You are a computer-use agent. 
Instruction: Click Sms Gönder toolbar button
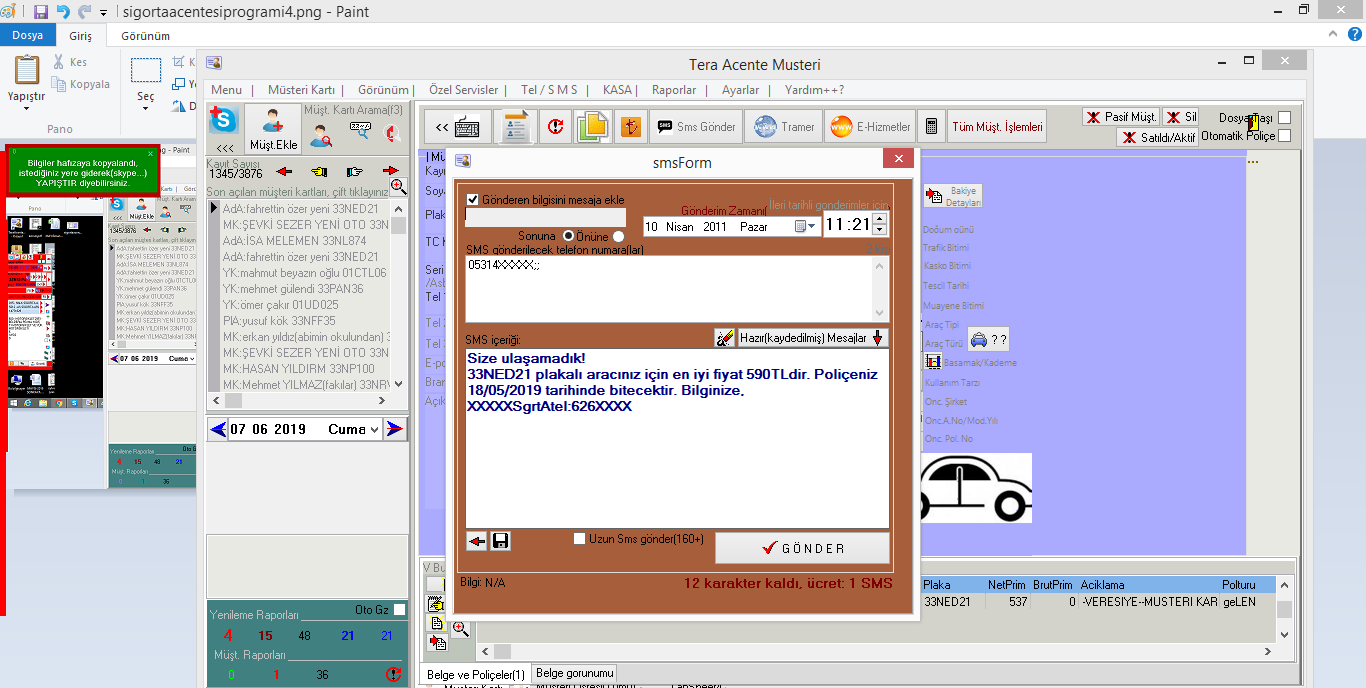click(x=695, y=127)
